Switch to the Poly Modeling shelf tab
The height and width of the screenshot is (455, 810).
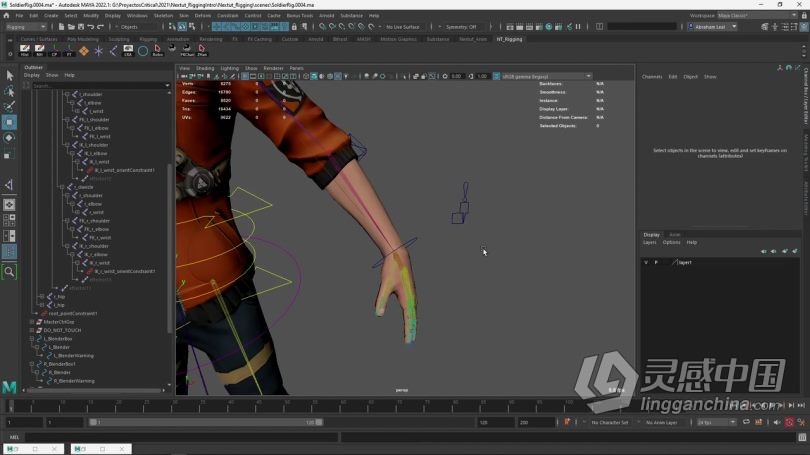pyautogui.click(x=83, y=39)
